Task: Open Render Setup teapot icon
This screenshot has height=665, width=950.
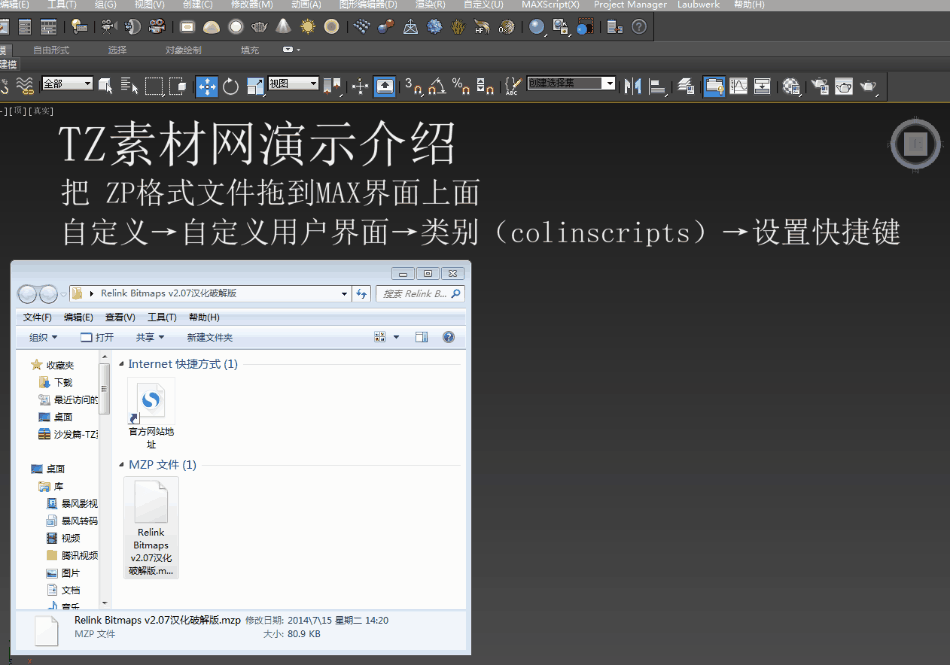Action: click(x=820, y=87)
